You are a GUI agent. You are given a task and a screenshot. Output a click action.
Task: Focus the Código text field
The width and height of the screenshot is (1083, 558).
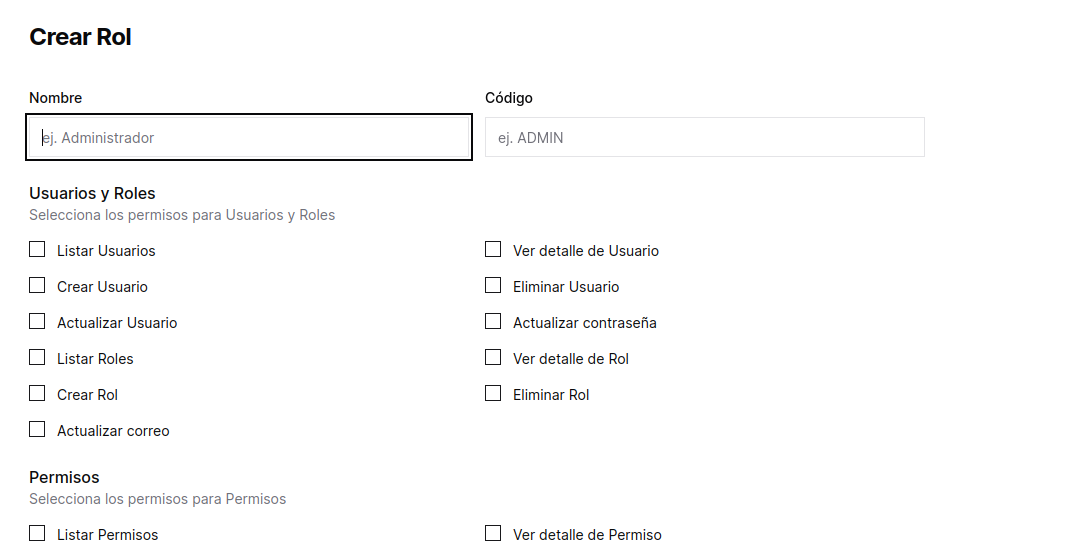[x=704, y=137]
